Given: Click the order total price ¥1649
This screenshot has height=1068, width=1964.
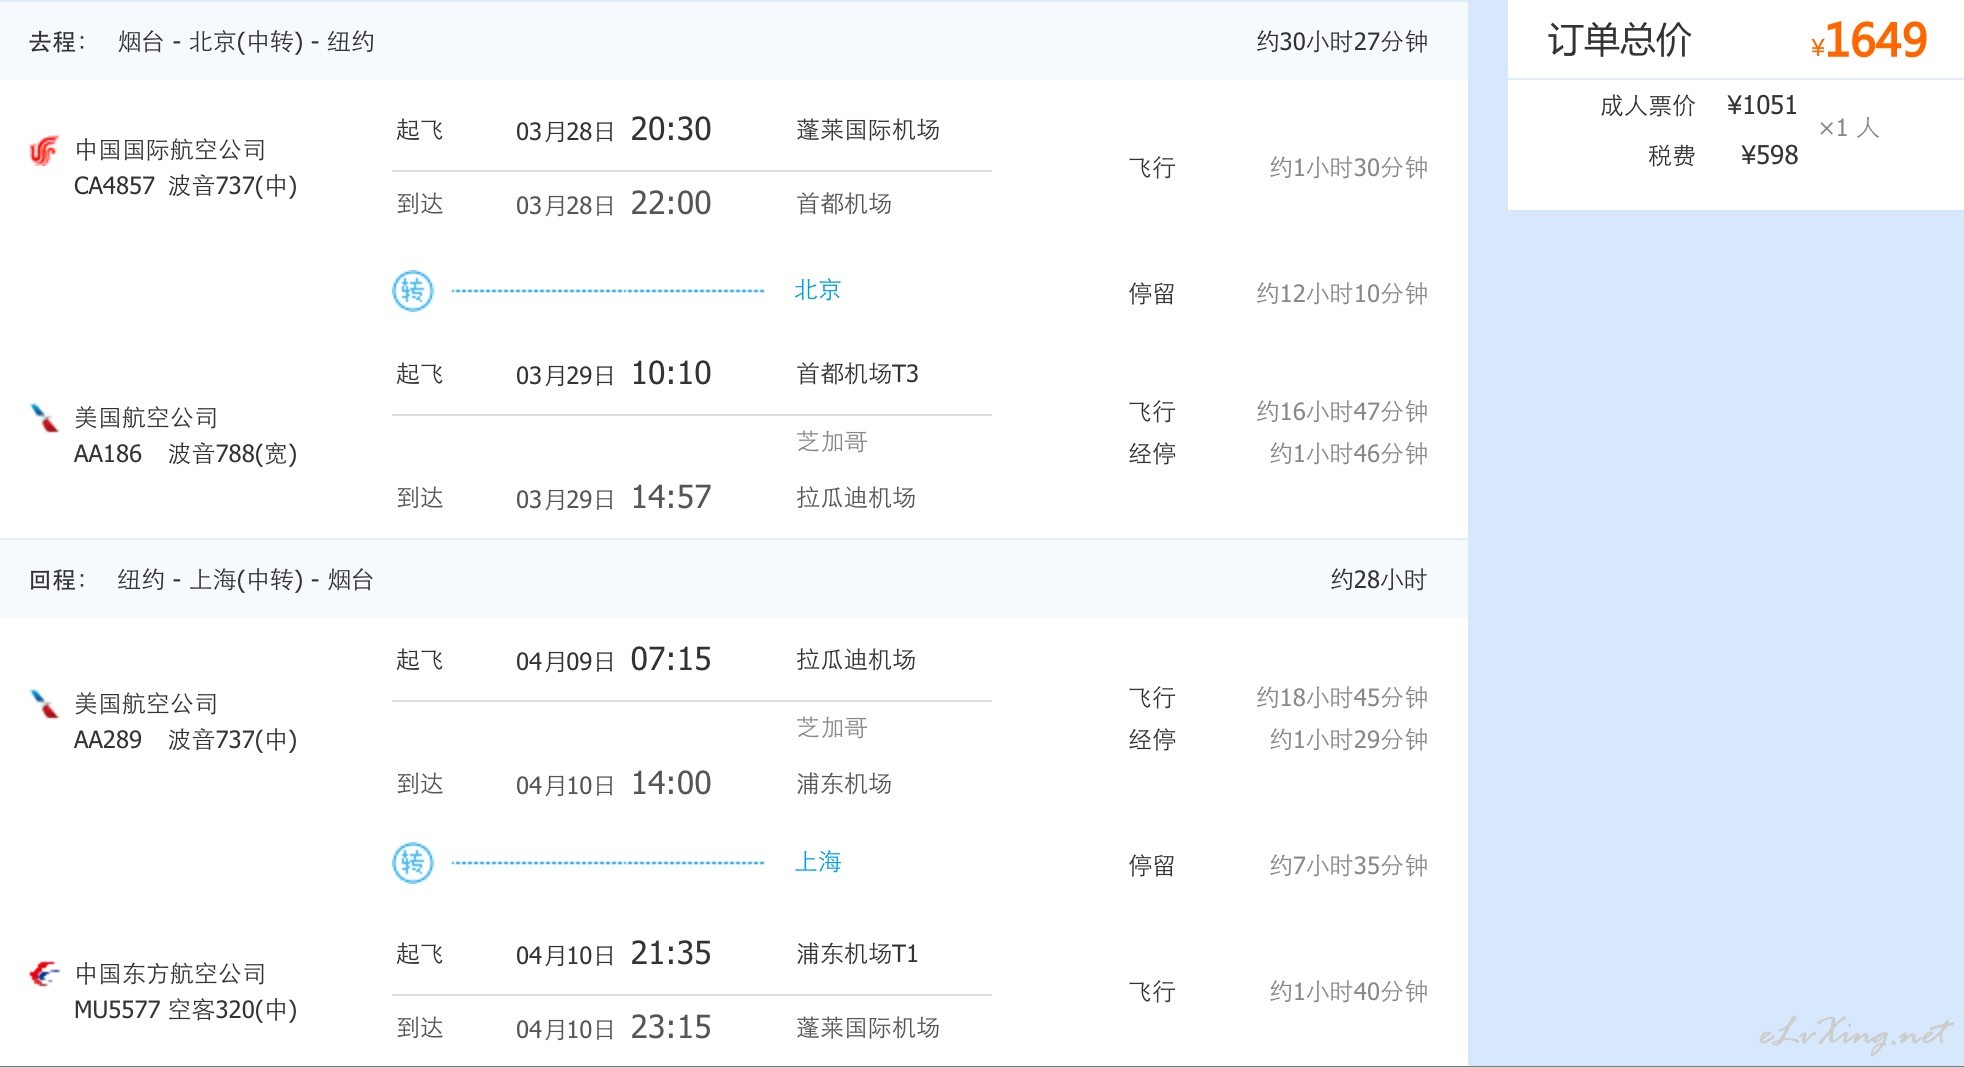Looking at the screenshot, I should [1869, 41].
